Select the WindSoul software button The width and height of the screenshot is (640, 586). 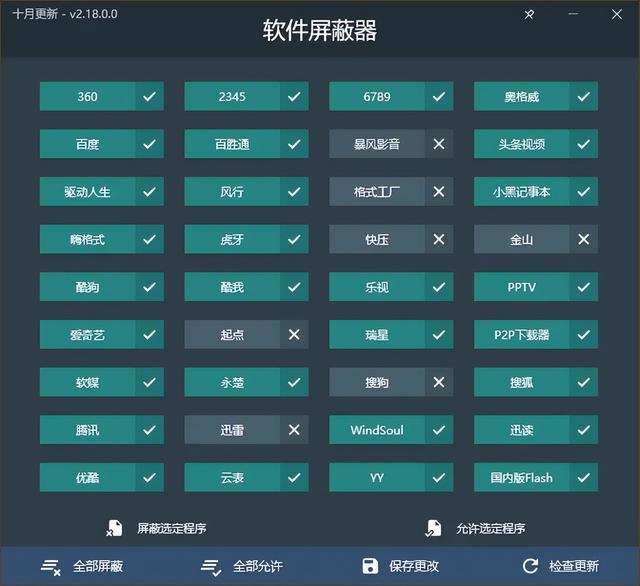[377, 430]
